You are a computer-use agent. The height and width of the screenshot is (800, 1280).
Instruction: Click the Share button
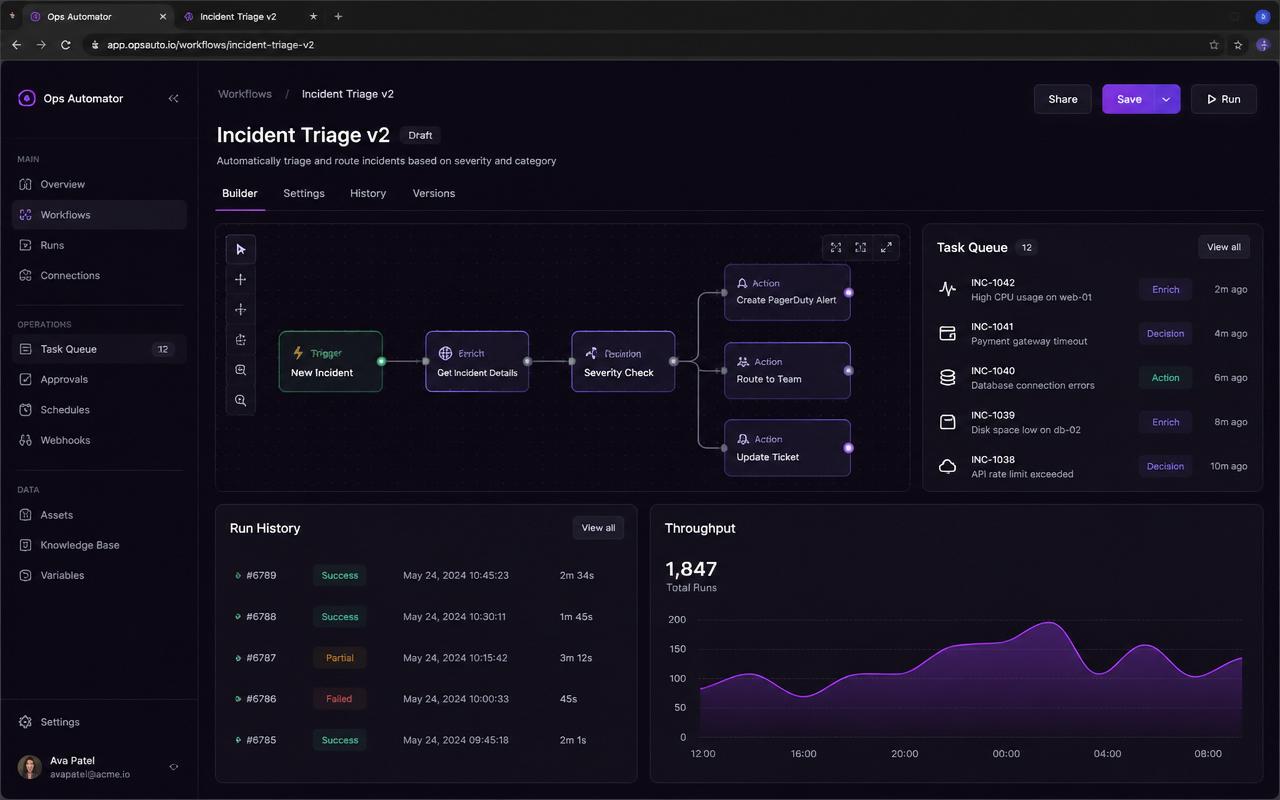coord(1063,99)
